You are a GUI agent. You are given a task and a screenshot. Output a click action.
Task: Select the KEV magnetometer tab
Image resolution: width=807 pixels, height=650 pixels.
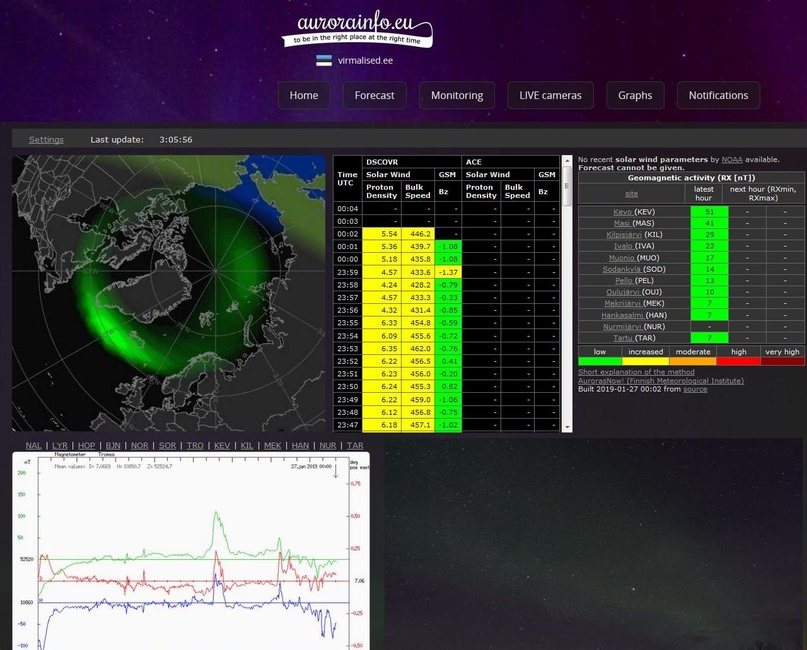point(222,446)
